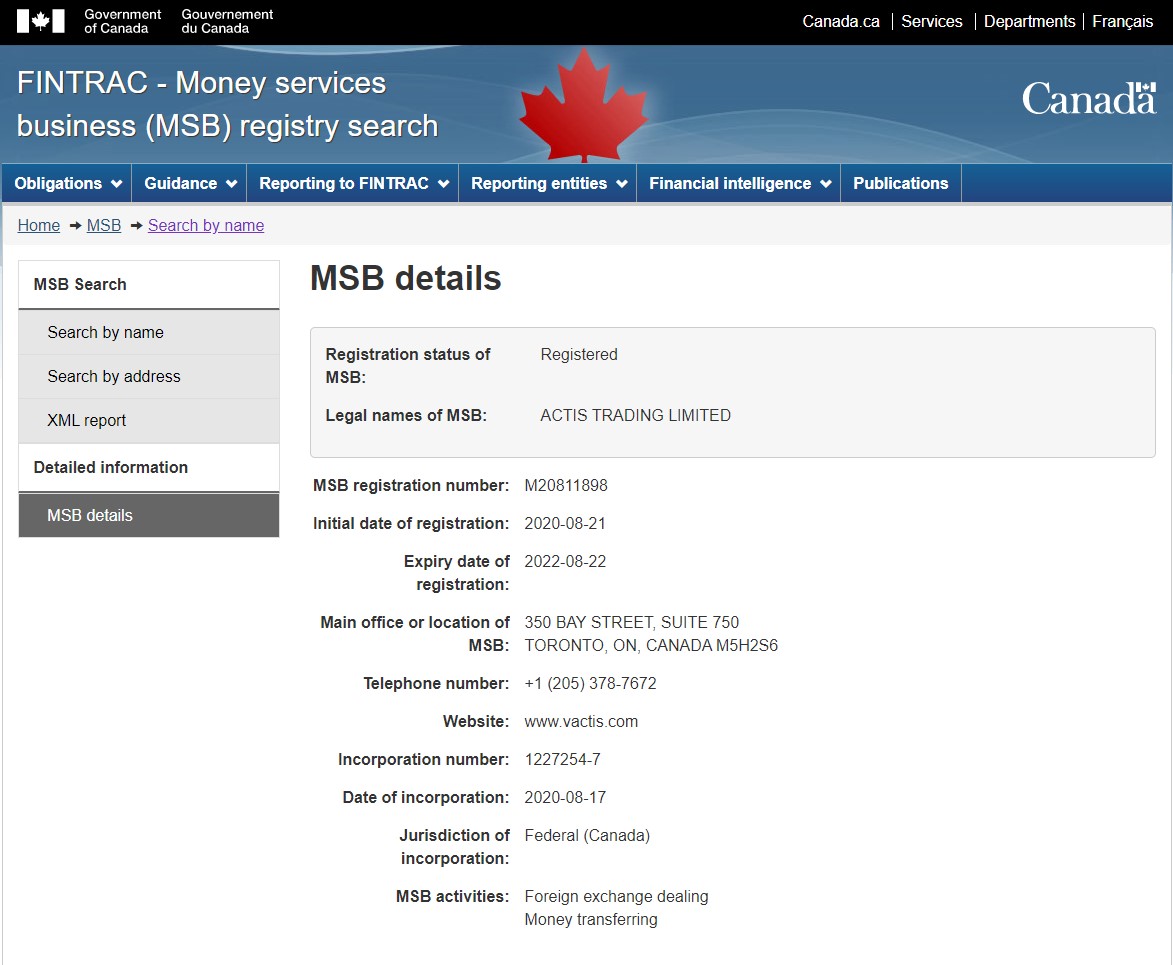
Task: Click the legal name ACTIS TRADING LIMITED
Action: tap(635, 415)
